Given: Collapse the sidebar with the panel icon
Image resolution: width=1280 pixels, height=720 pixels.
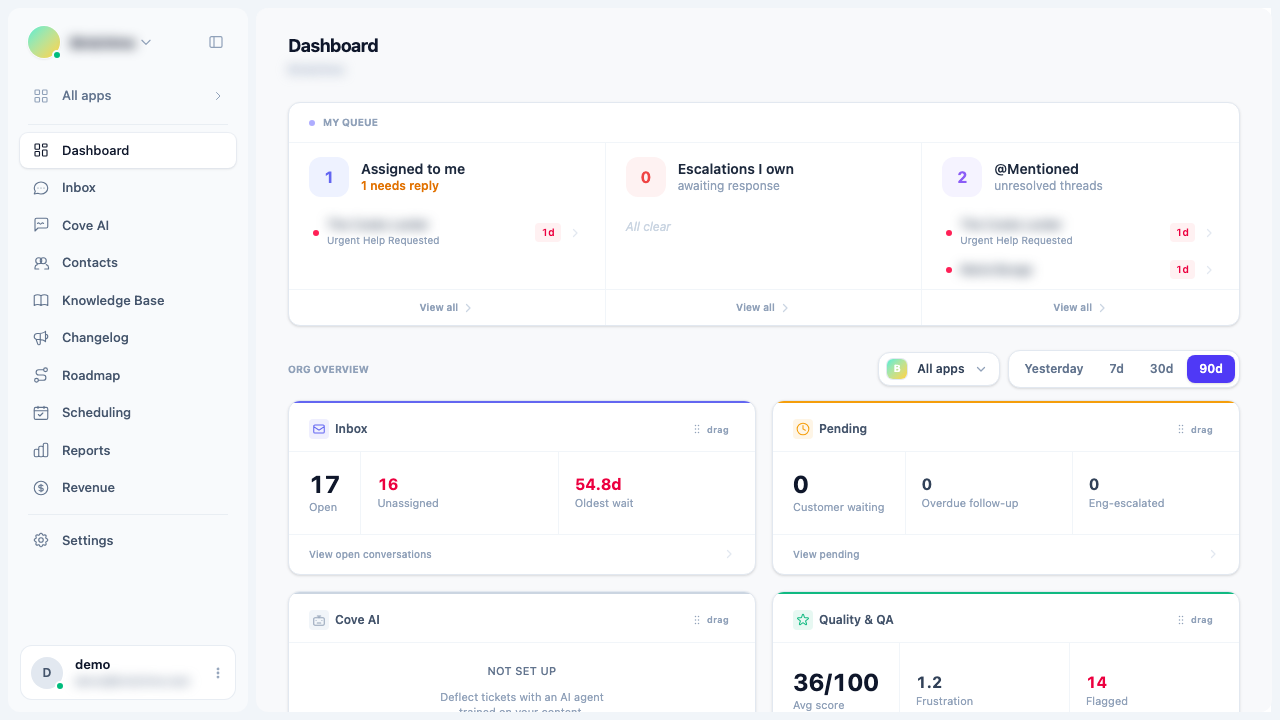Looking at the screenshot, I should point(216,42).
